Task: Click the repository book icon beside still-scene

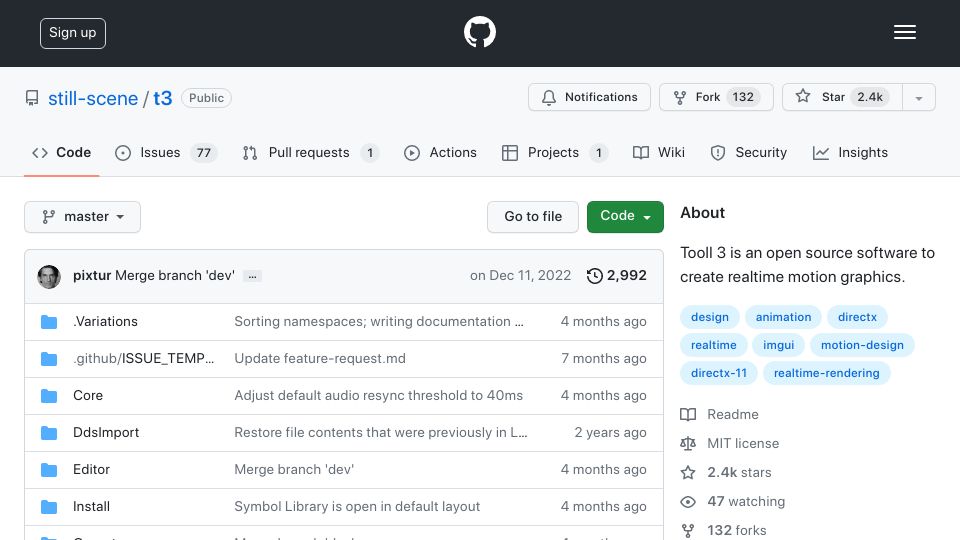Action: pyautogui.click(x=32, y=98)
